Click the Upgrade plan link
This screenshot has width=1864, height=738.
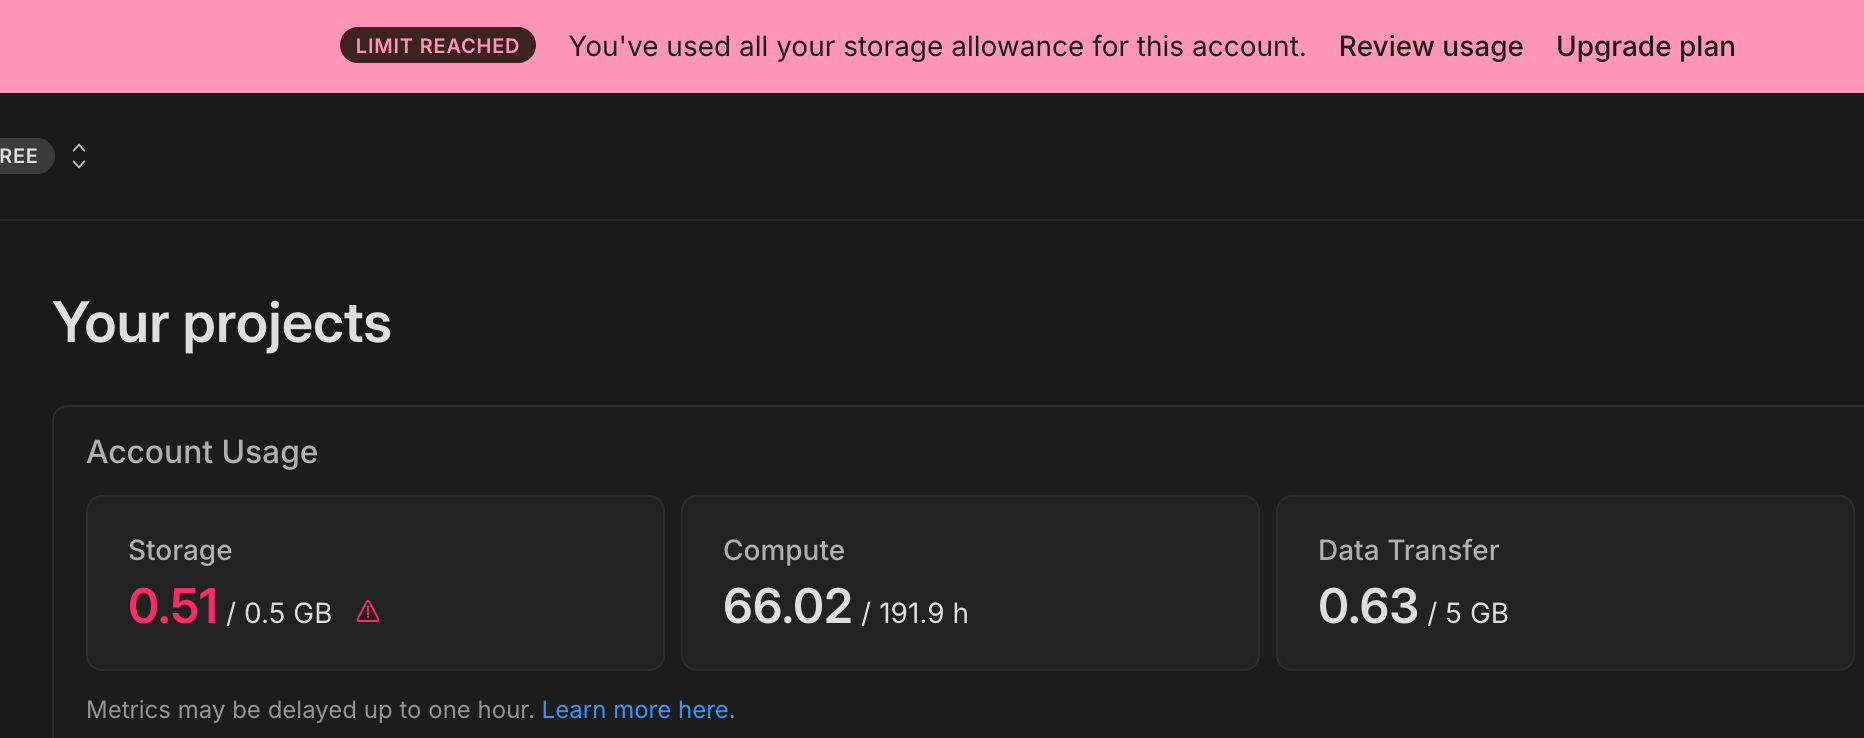coord(1645,47)
